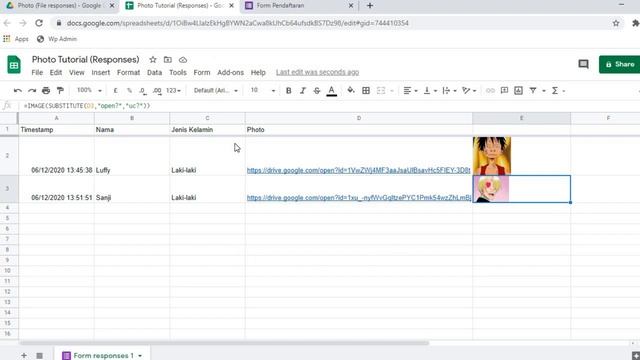Click the Insert link icon
The height and width of the screenshot is (360, 640).
pos(490,91)
